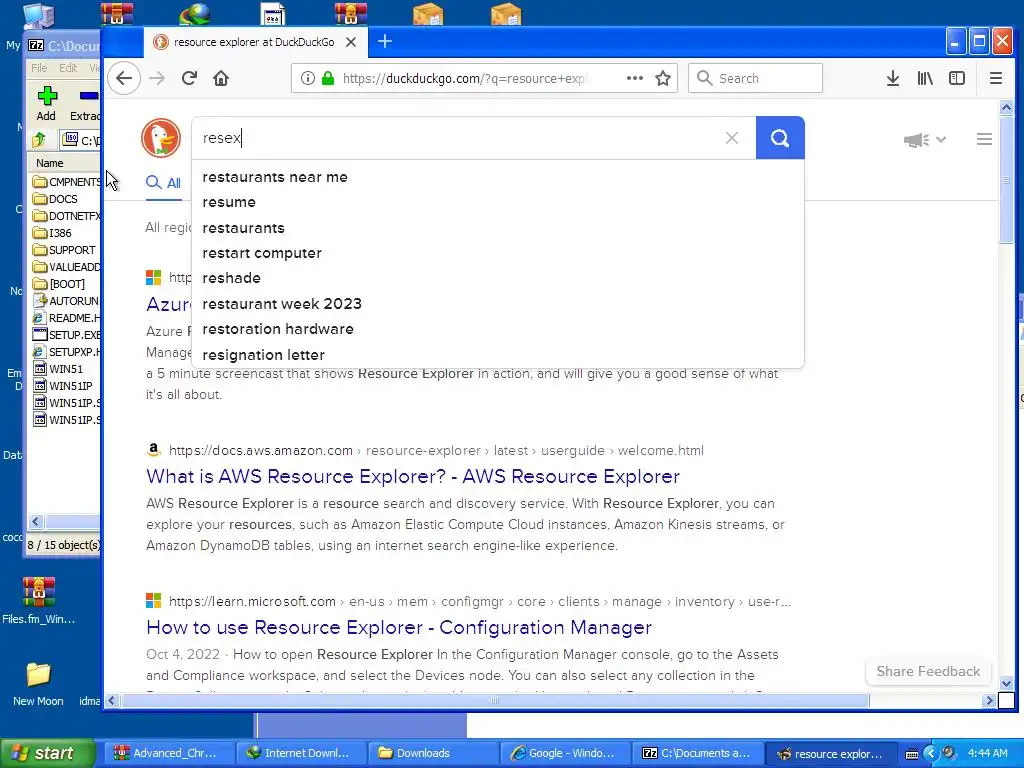
Task: Click the 7-Zip Add green plus icon
Action: [46, 103]
